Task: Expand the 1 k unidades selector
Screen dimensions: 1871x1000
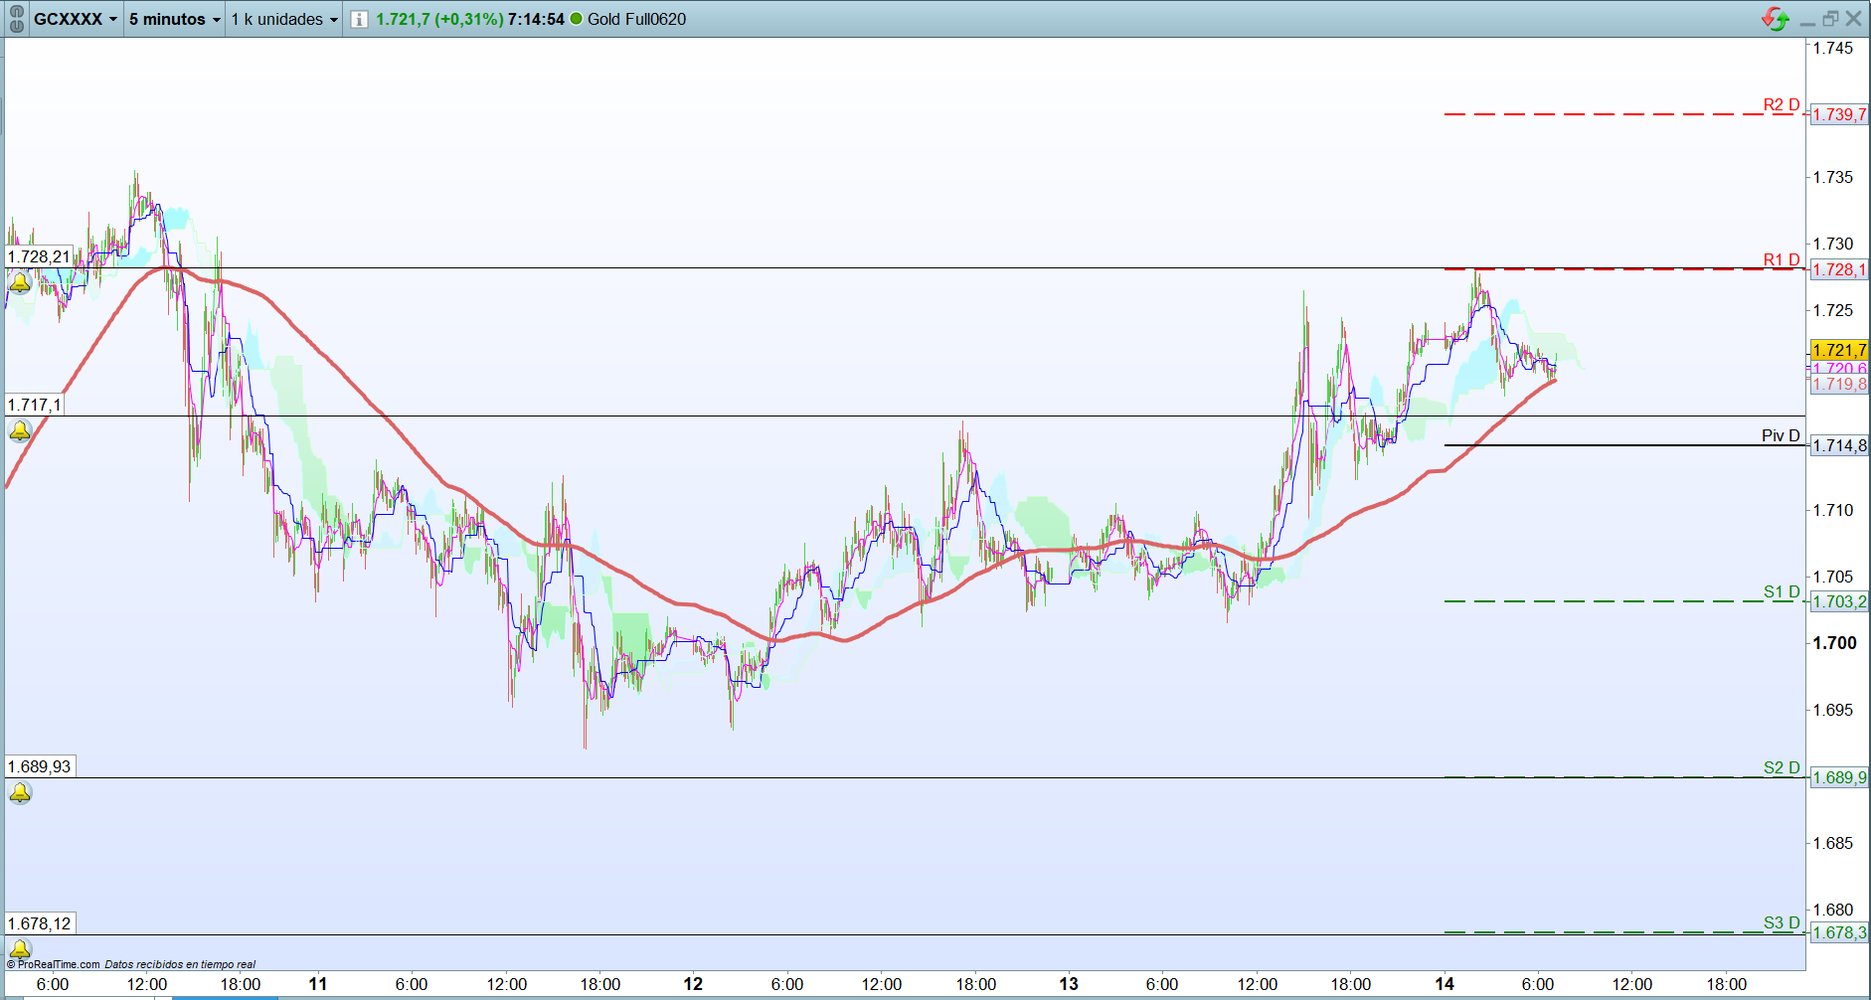Action: pyautogui.click(x=284, y=19)
